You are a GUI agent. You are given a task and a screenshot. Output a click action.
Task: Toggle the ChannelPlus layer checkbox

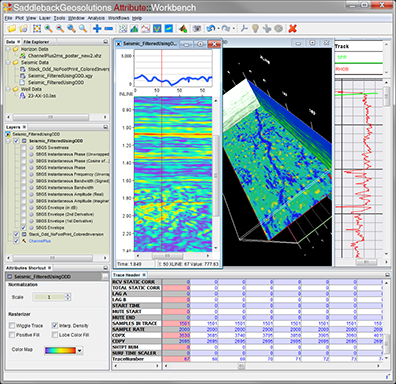click(16, 241)
